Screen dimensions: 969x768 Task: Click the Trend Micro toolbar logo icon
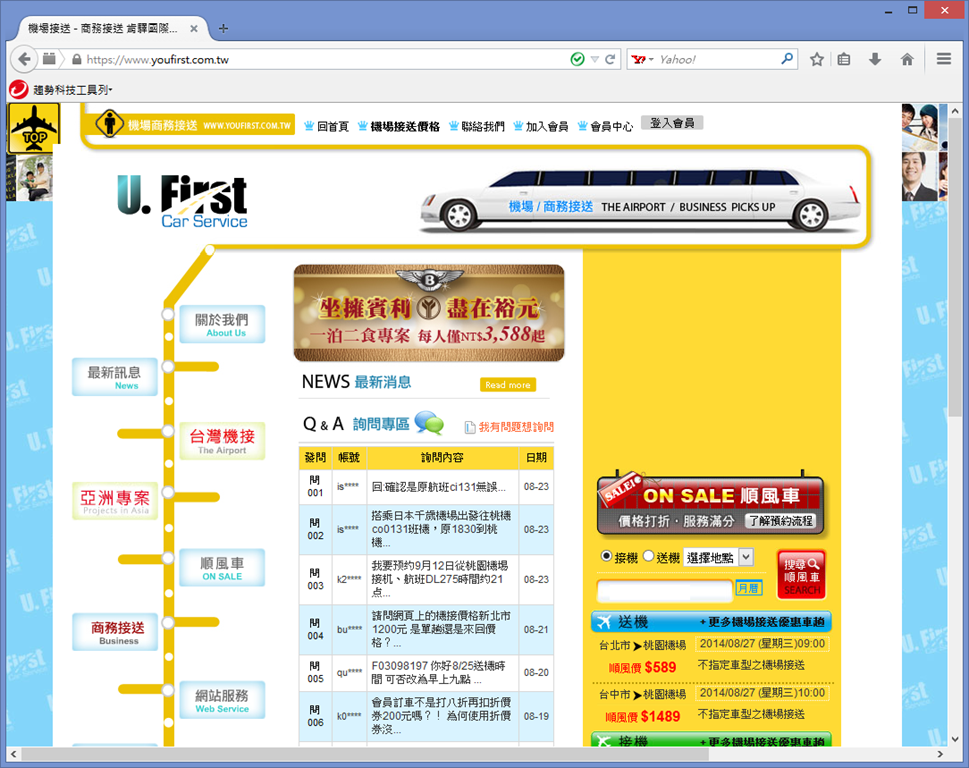pyautogui.click(x=19, y=90)
